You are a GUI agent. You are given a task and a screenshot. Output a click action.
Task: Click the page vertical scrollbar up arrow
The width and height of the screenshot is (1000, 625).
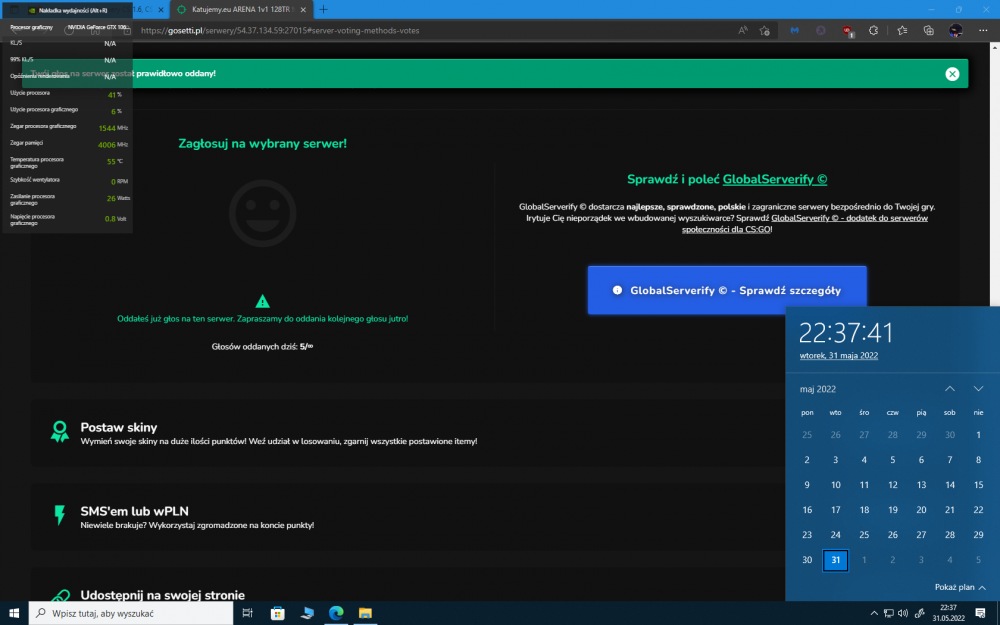(995, 47)
